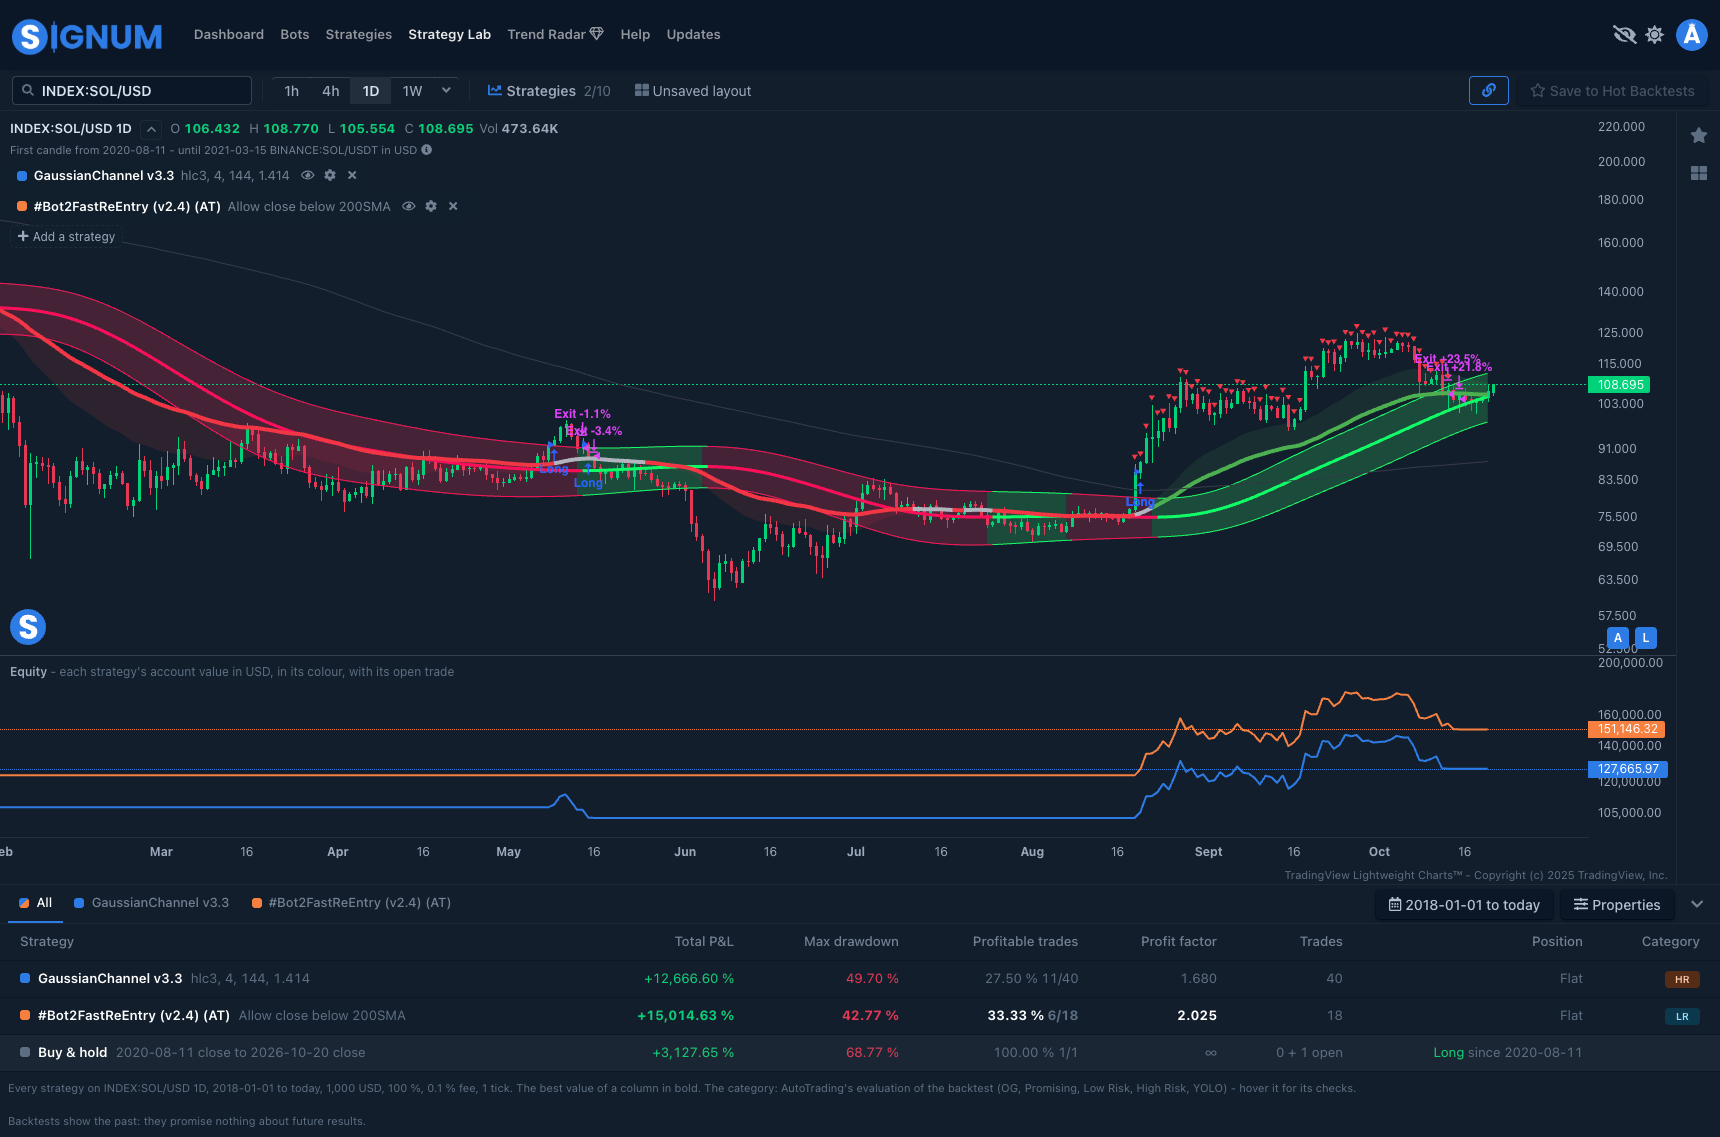This screenshot has height=1137, width=1720.
Task: Open Trend Radar page
Action: click(x=555, y=34)
